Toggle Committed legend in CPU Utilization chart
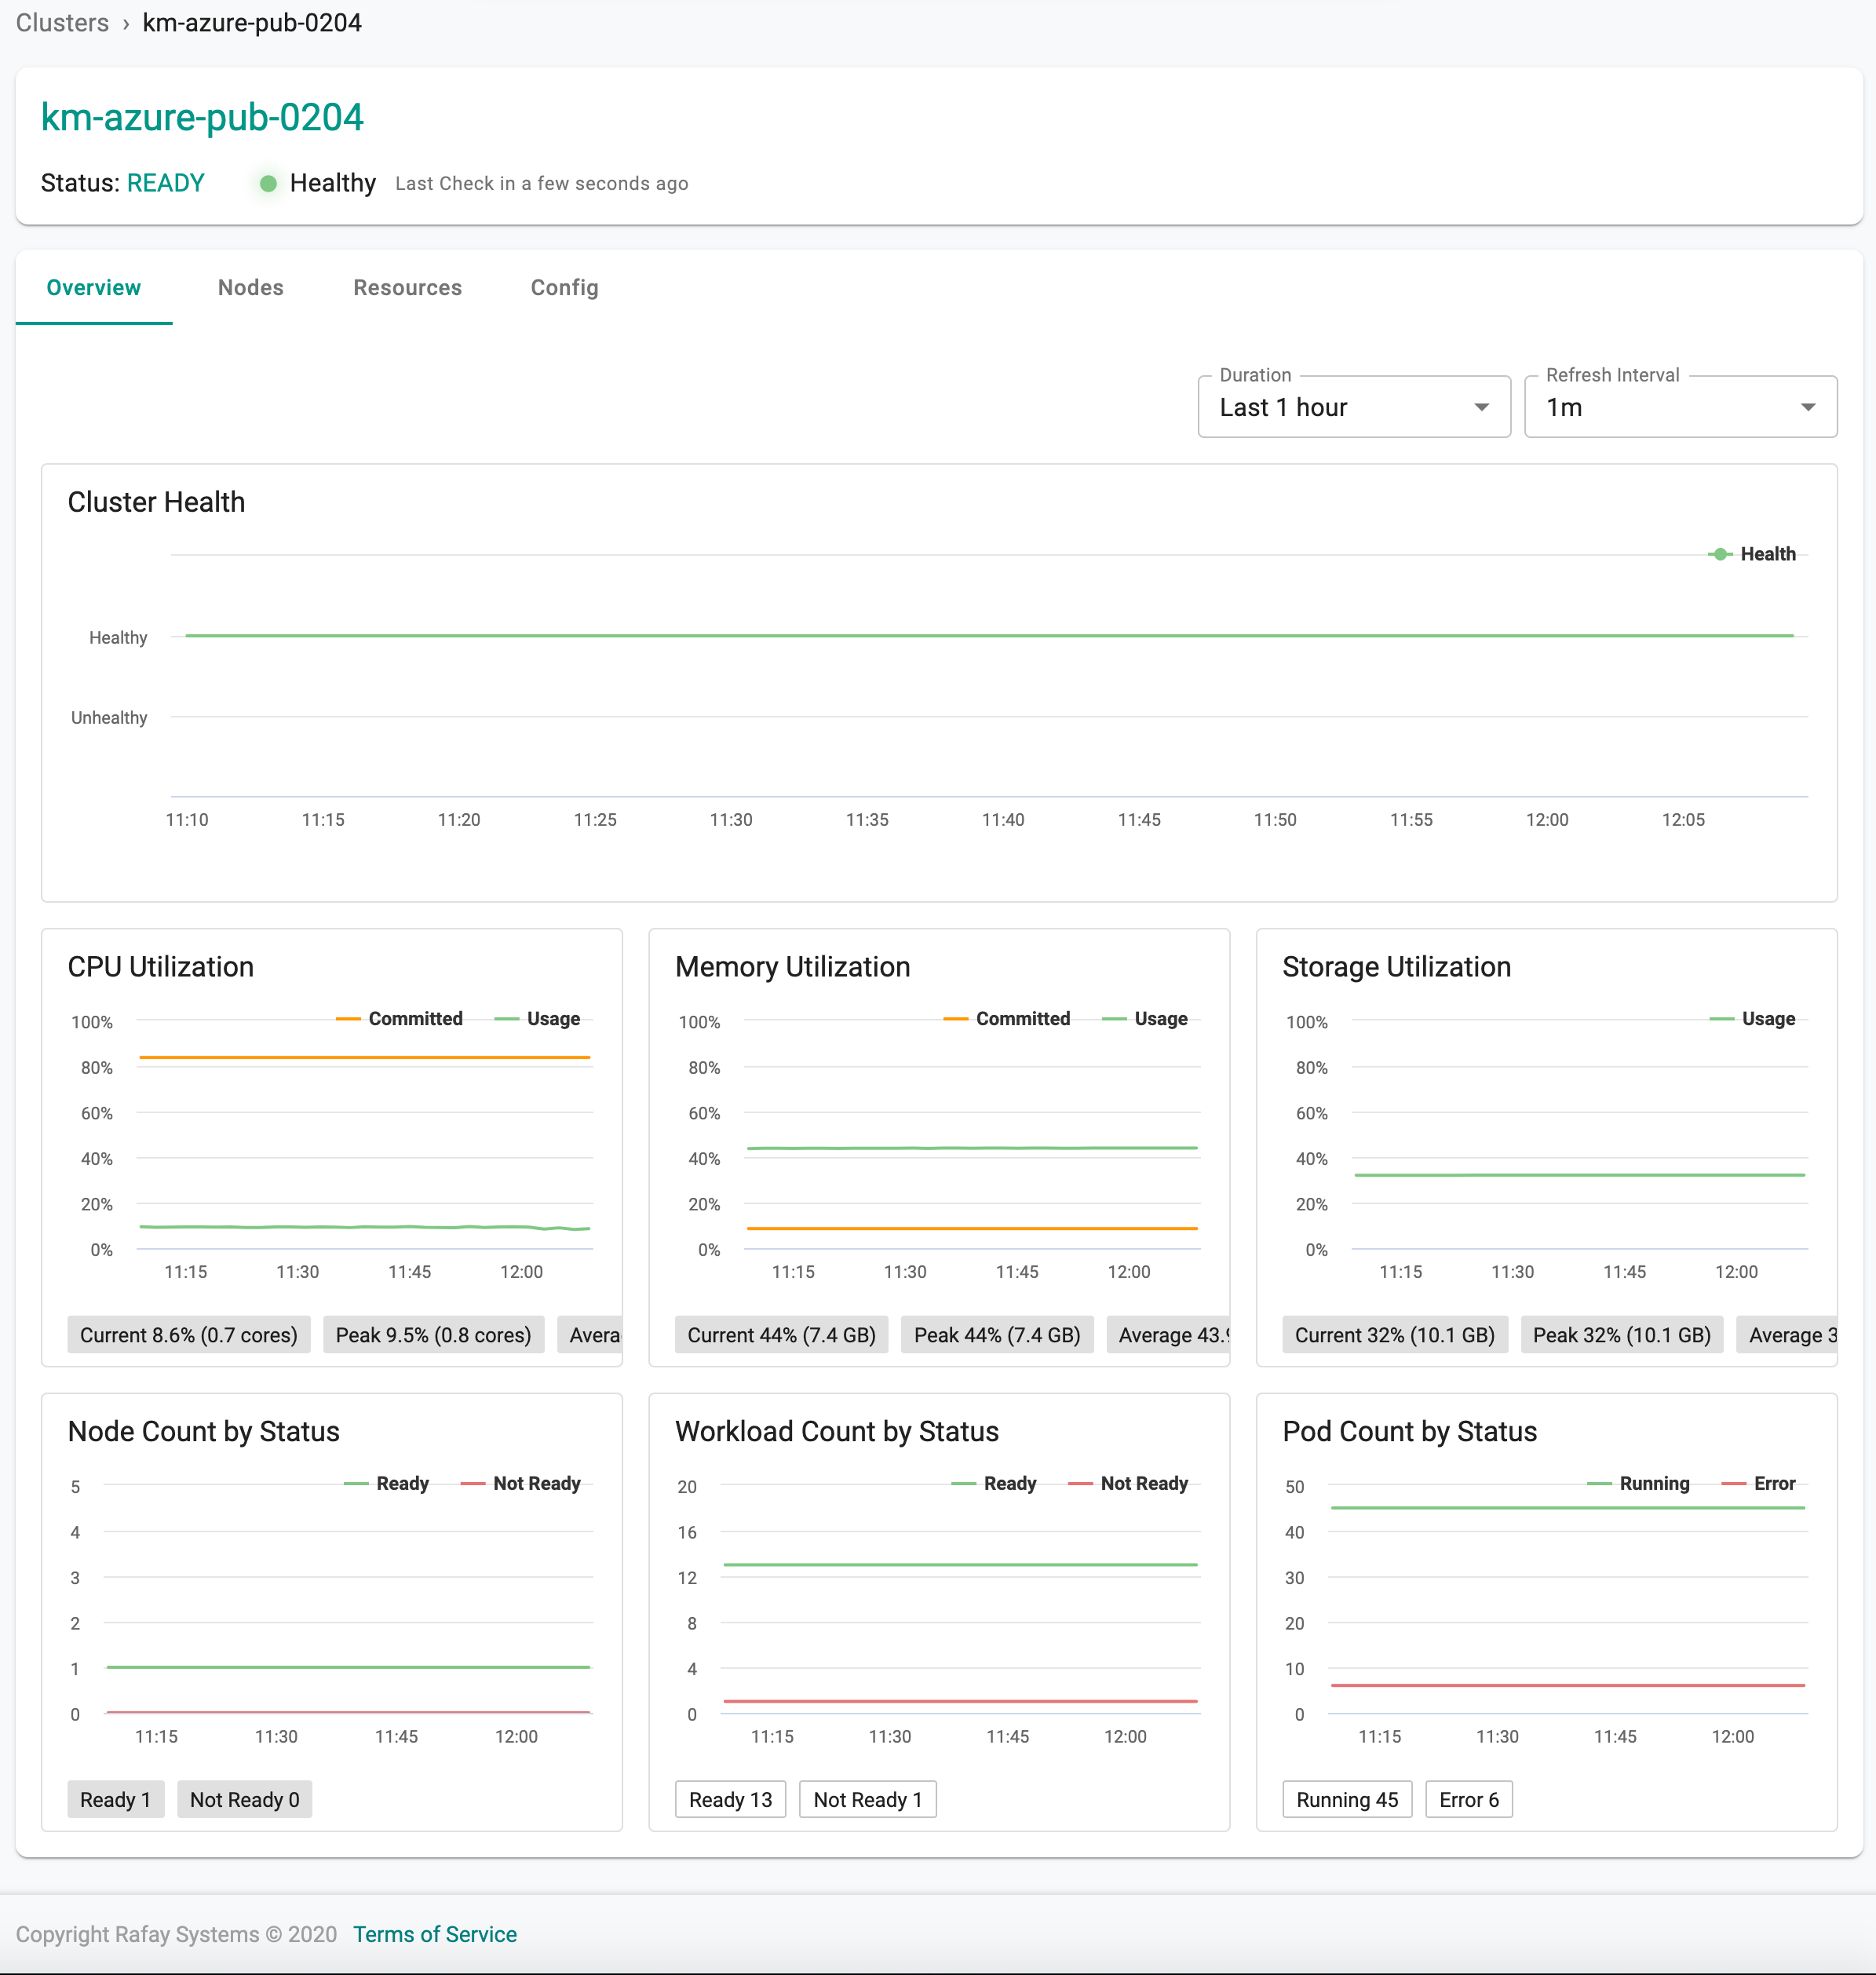Image resolution: width=1876 pixels, height=1975 pixels. [x=400, y=1018]
